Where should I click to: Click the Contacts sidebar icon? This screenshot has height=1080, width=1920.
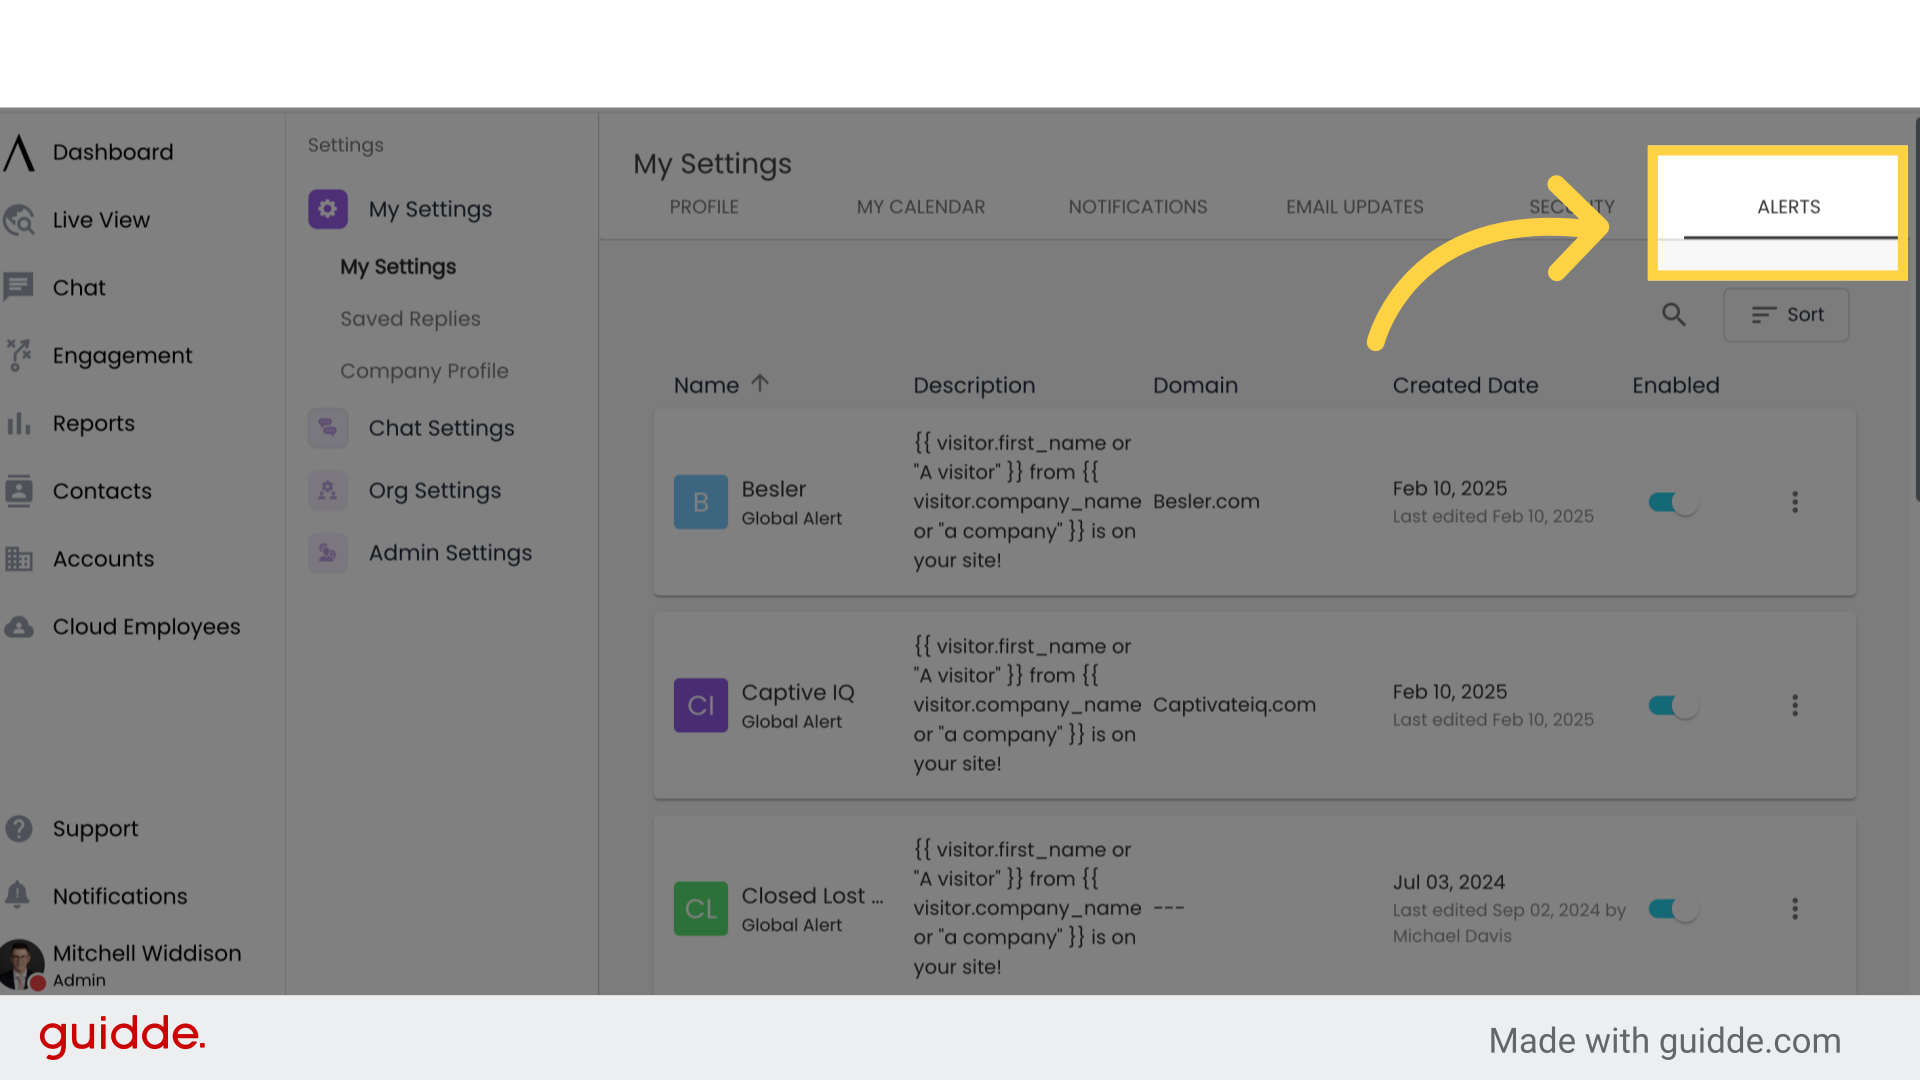19,491
